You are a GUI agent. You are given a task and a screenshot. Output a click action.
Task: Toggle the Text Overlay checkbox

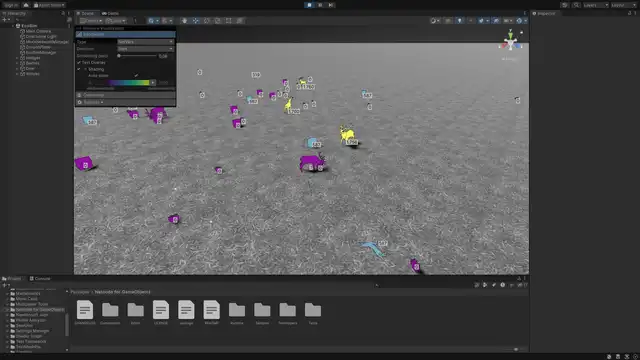pyautogui.click(x=79, y=62)
